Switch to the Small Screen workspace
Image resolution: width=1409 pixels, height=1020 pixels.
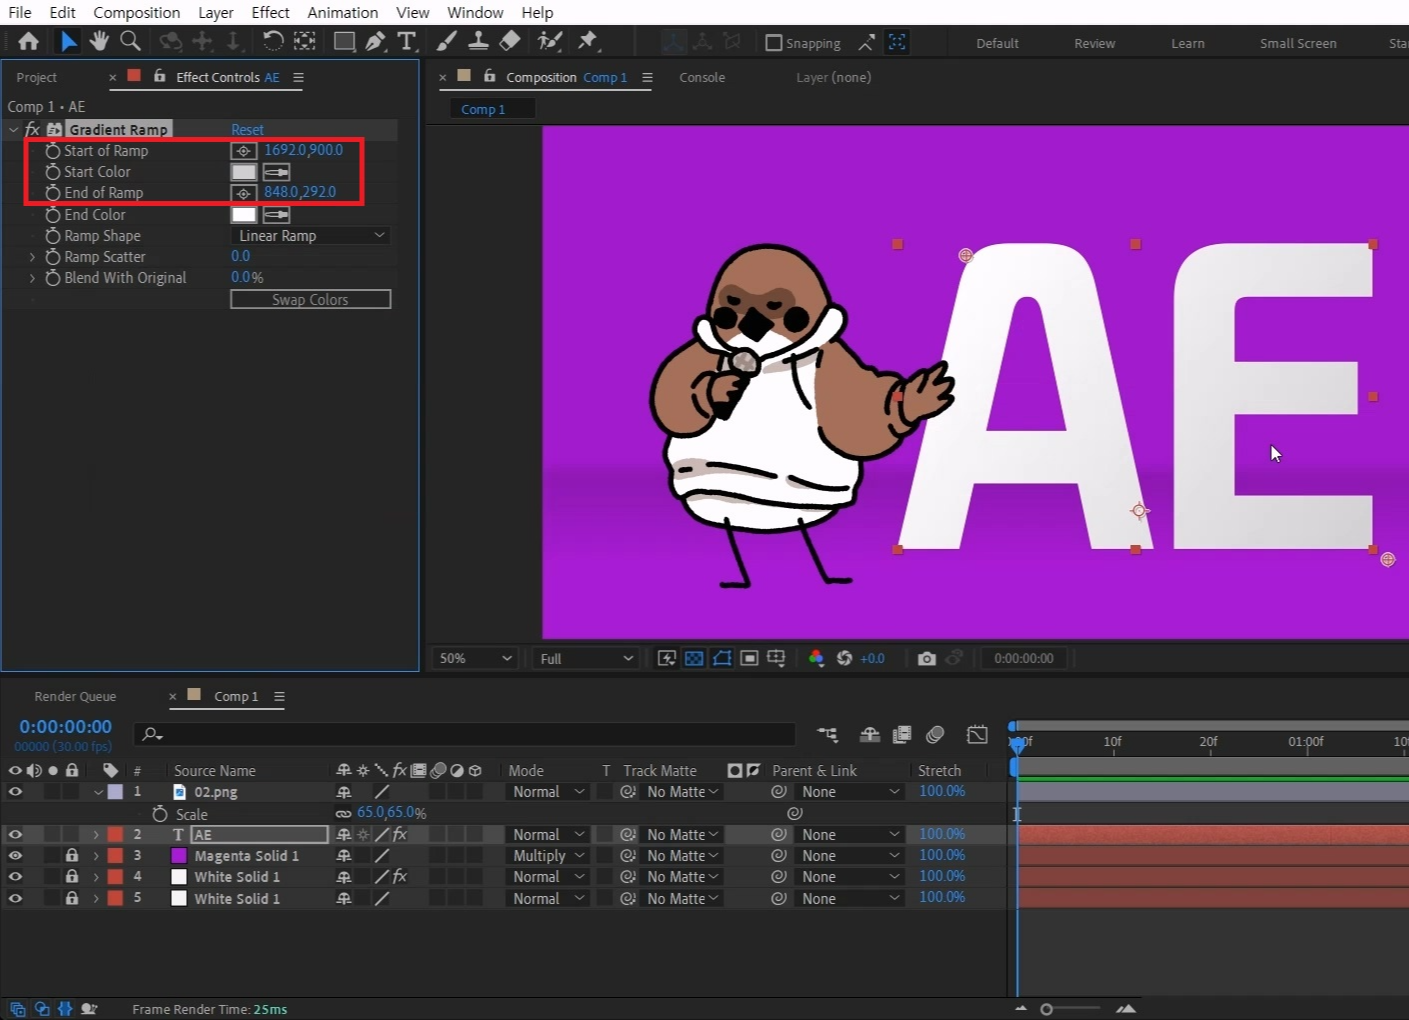(1298, 43)
